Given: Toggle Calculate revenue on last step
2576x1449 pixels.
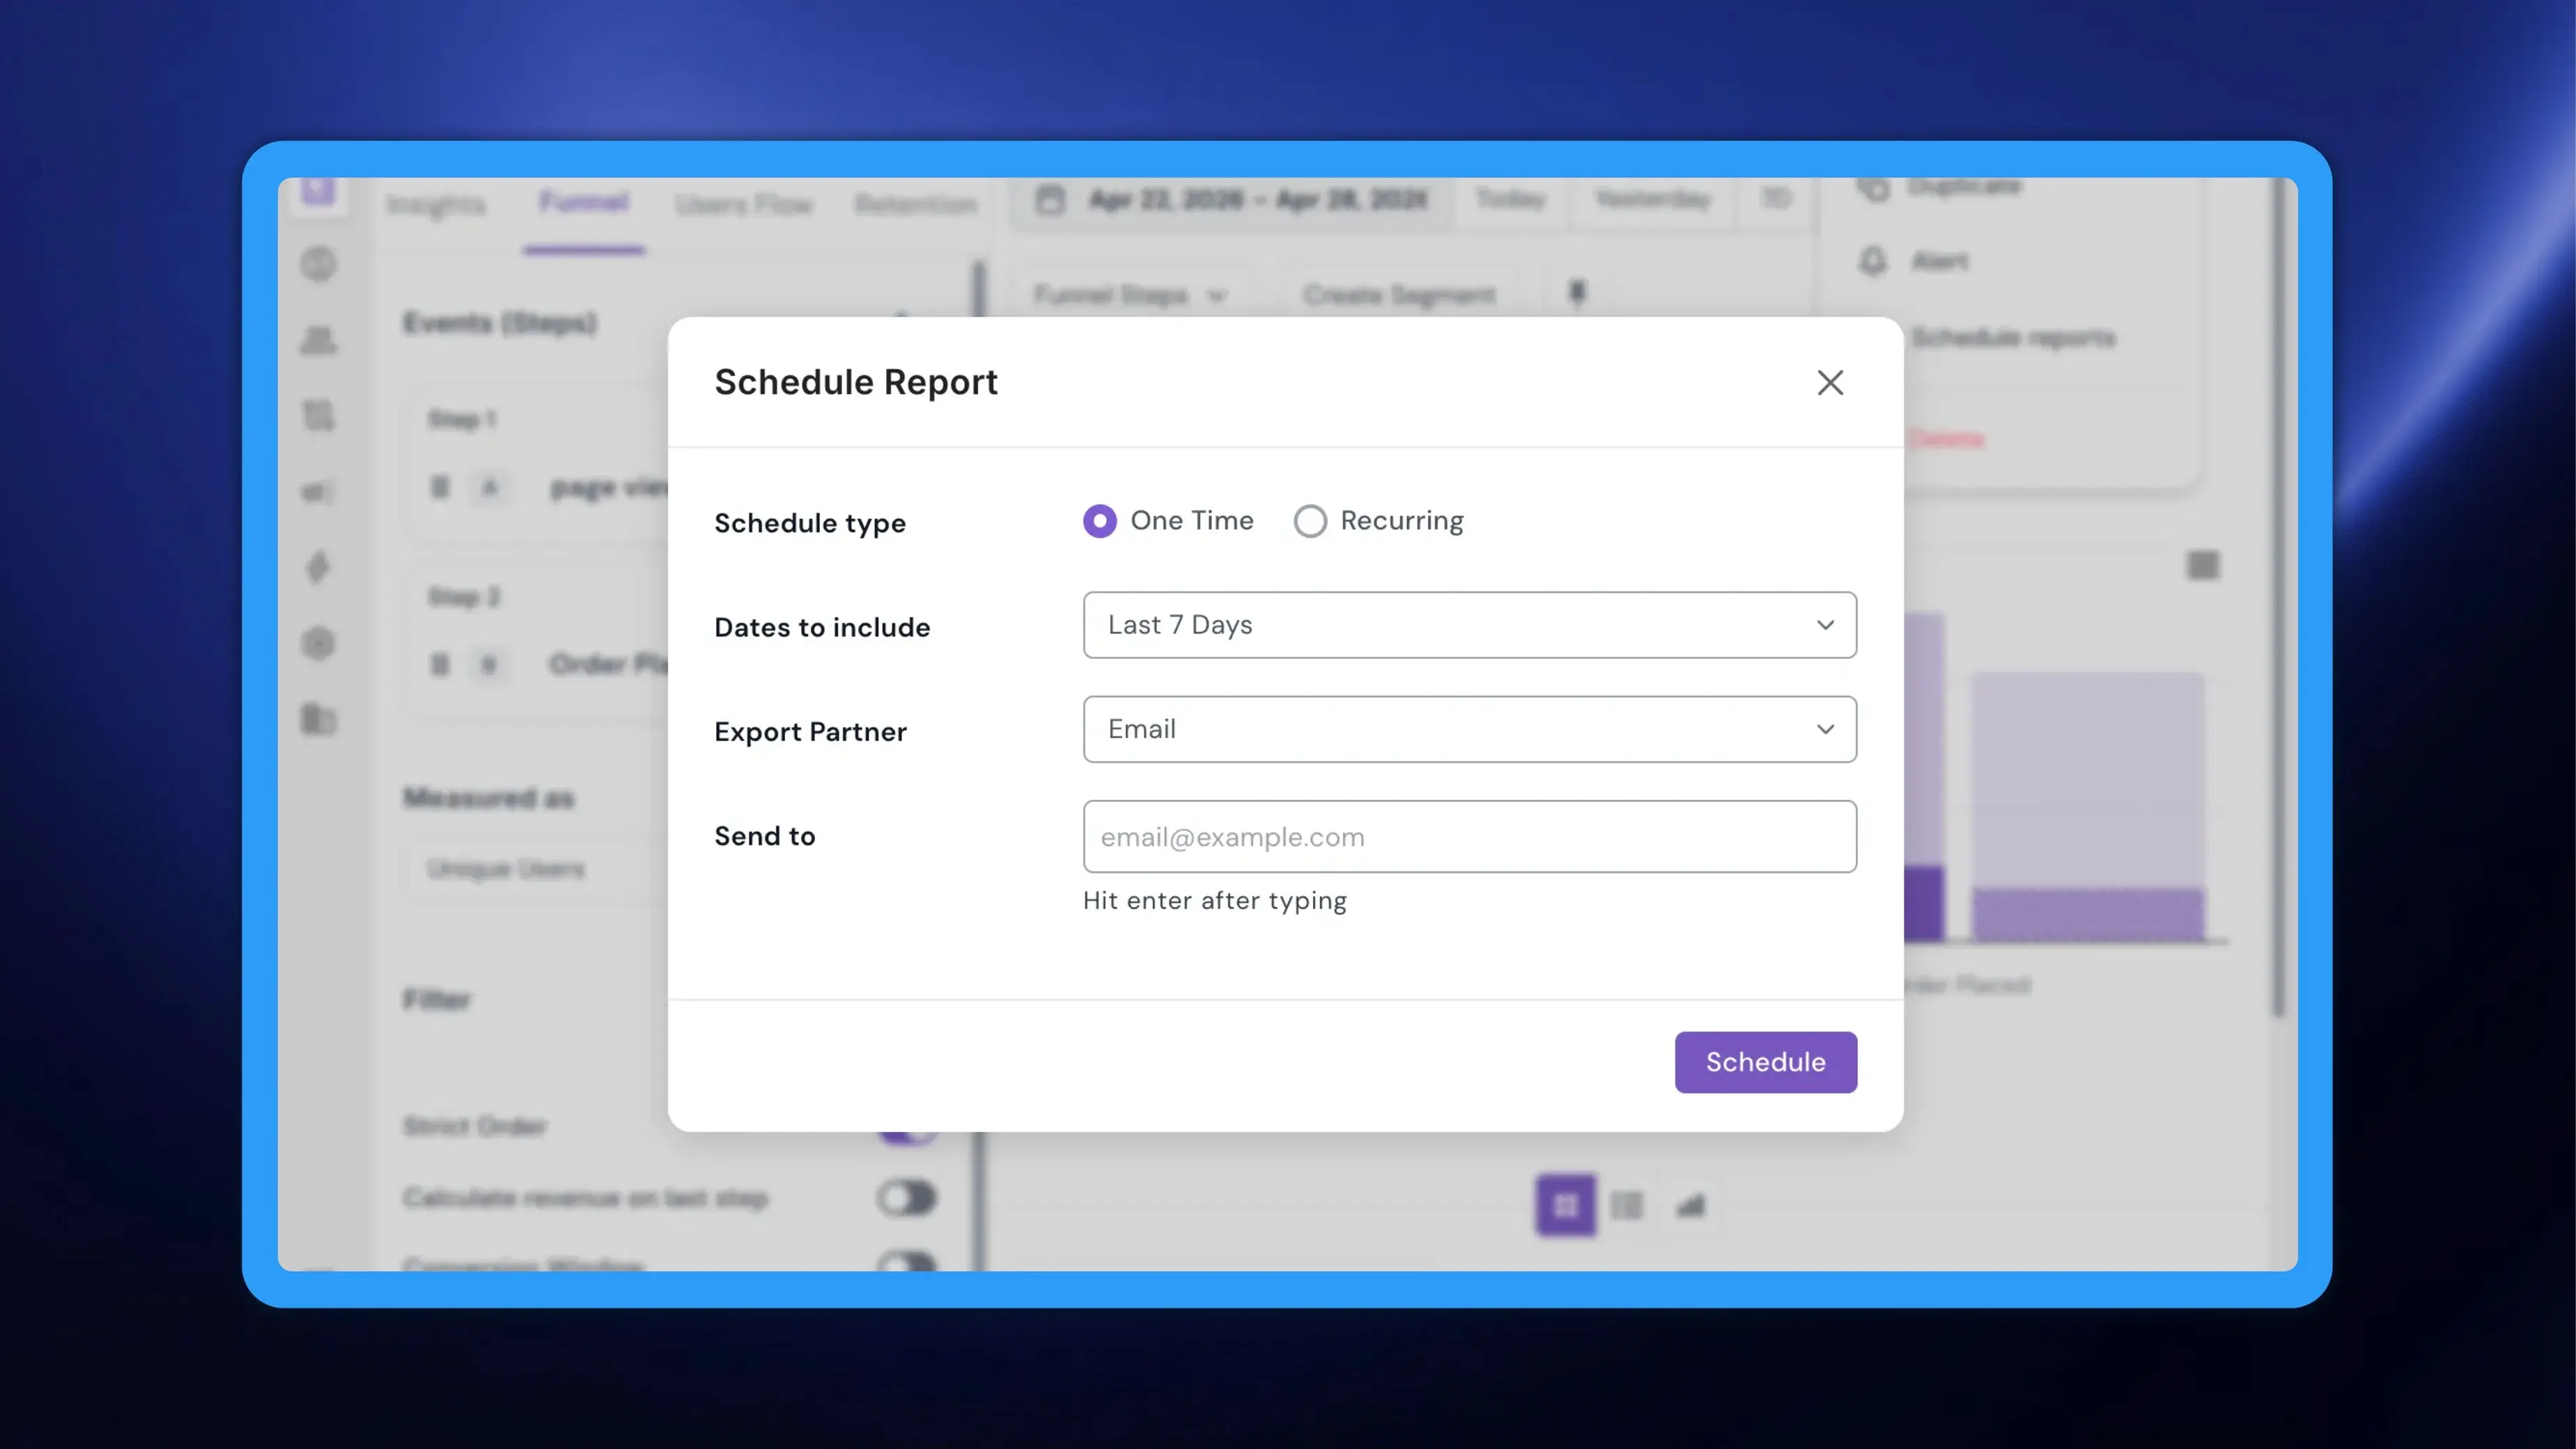Looking at the screenshot, I should (906, 1198).
